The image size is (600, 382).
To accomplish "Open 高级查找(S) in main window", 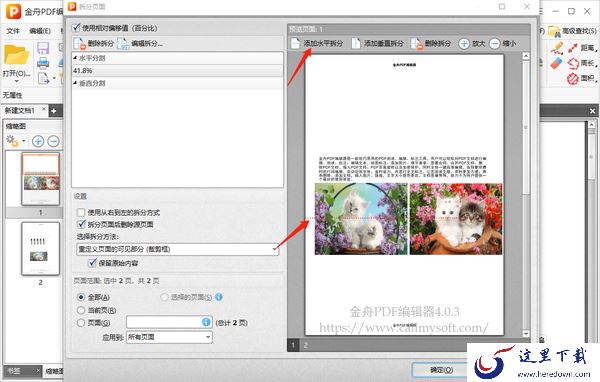I will (x=573, y=31).
